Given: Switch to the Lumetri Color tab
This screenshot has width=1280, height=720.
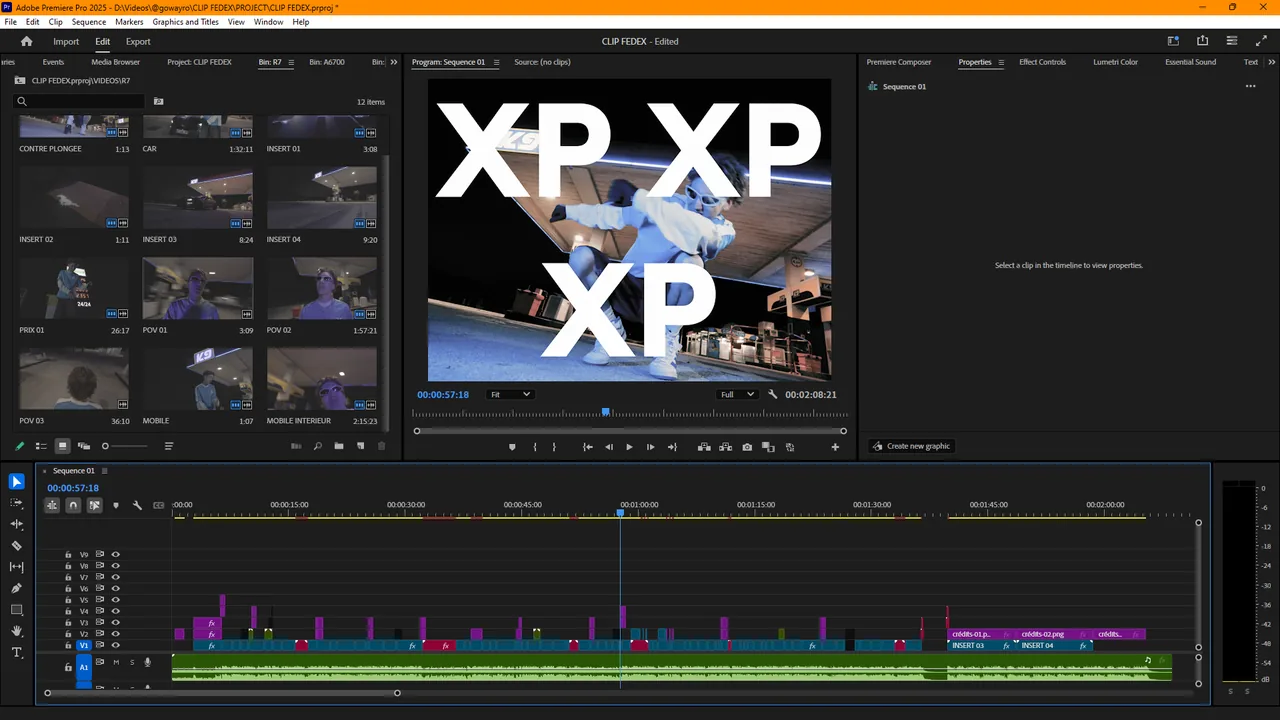Looking at the screenshot, I should click(1115, 62).
